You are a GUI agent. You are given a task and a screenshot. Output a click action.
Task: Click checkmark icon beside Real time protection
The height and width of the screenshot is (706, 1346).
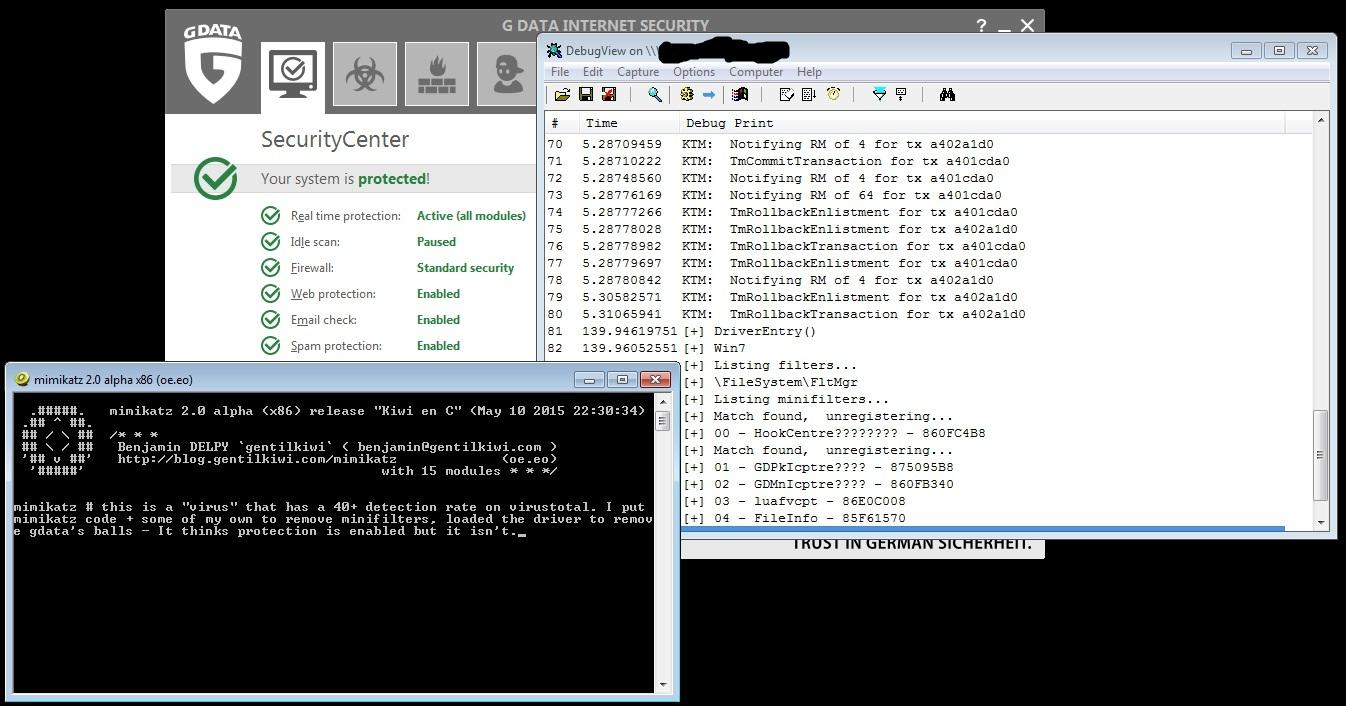(270, 216)
